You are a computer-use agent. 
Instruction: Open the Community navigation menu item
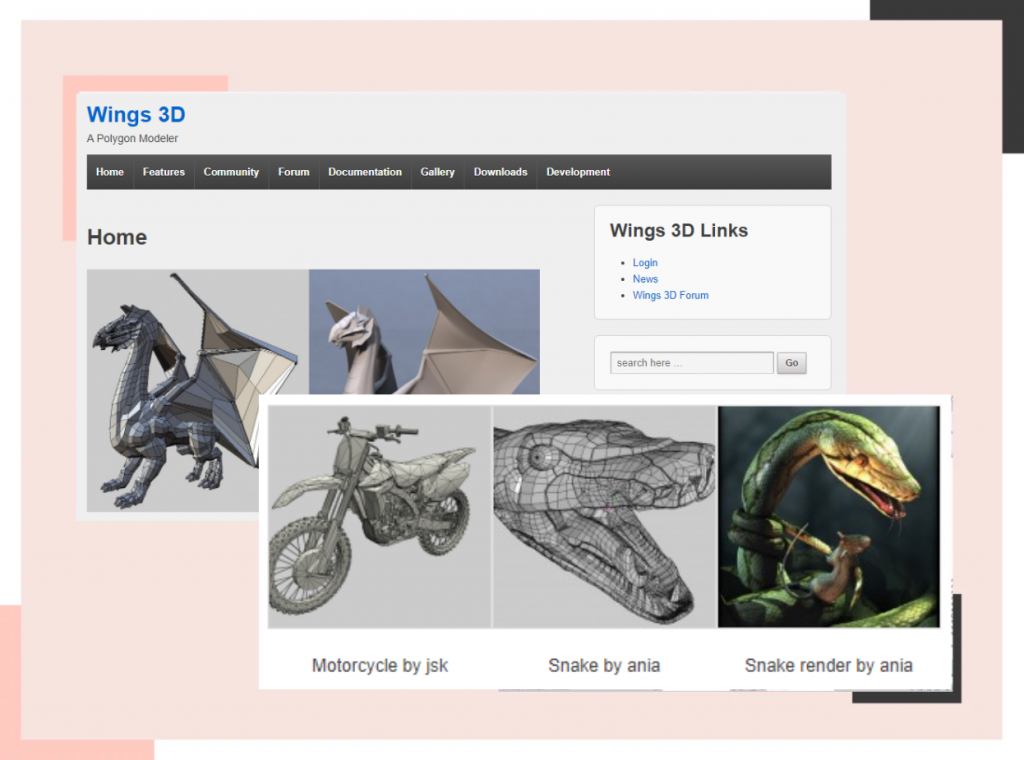pyautogui.click(x=231, y=172)
